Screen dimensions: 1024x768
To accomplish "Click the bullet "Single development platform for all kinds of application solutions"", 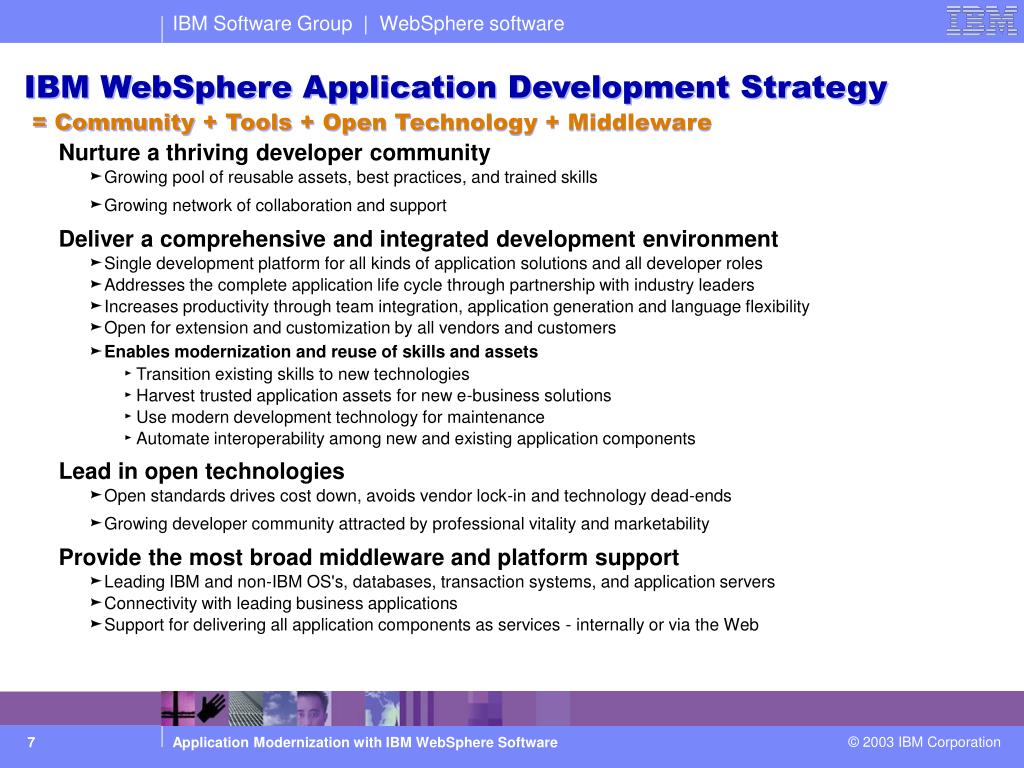I will pos(433,263).
